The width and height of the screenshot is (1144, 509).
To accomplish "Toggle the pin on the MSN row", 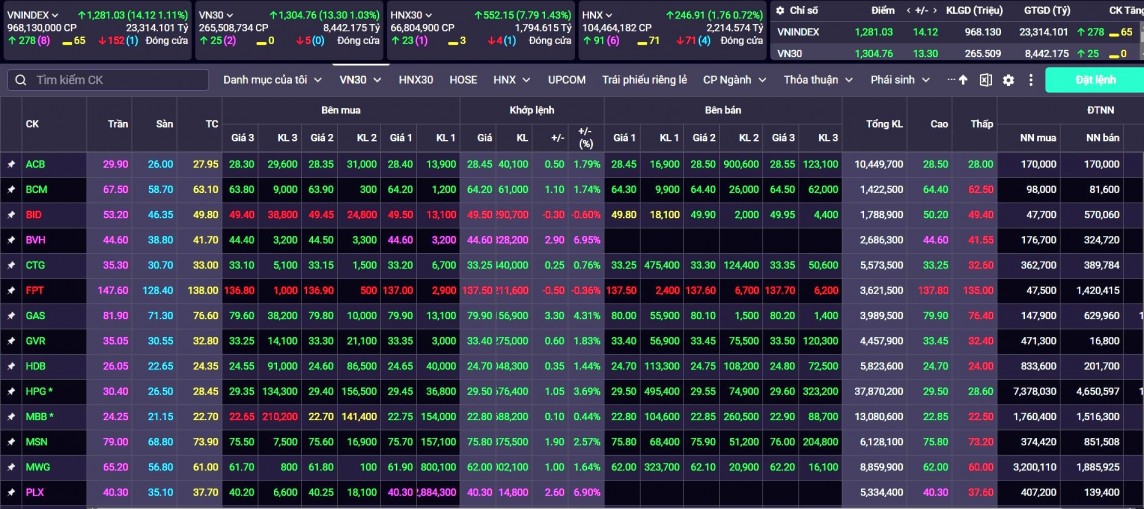I will (11, 442).
